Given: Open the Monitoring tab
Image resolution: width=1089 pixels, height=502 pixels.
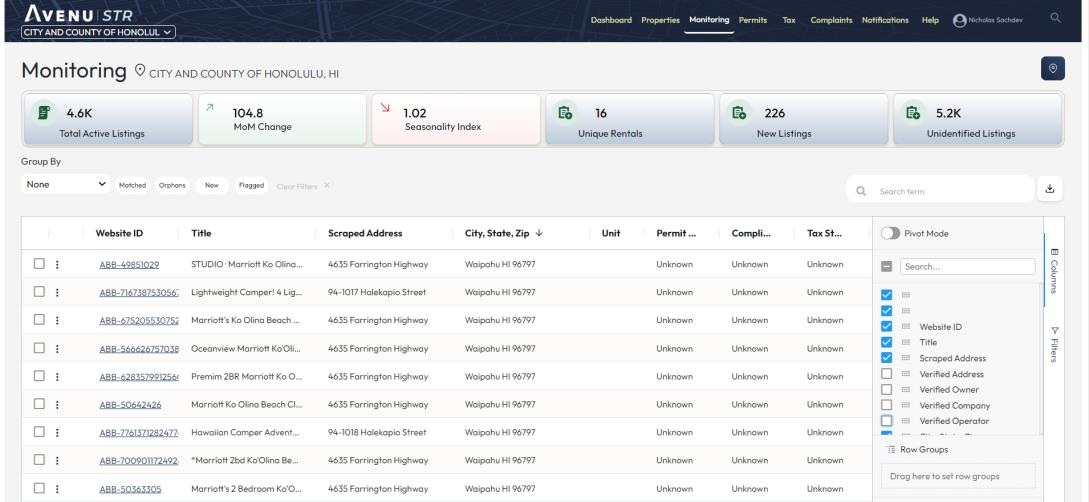Looking at the screenshot, I should 709,20.
